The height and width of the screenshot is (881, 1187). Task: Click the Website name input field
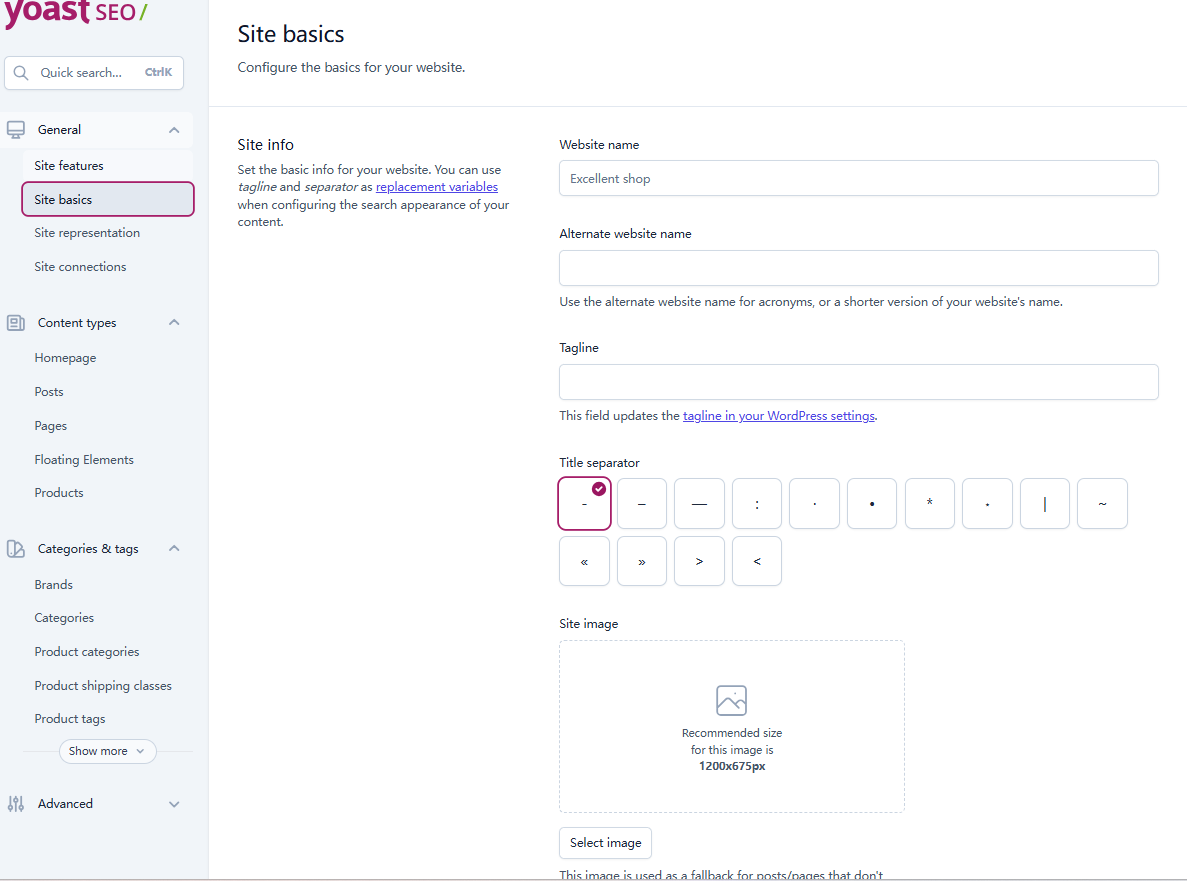[858, 179]
